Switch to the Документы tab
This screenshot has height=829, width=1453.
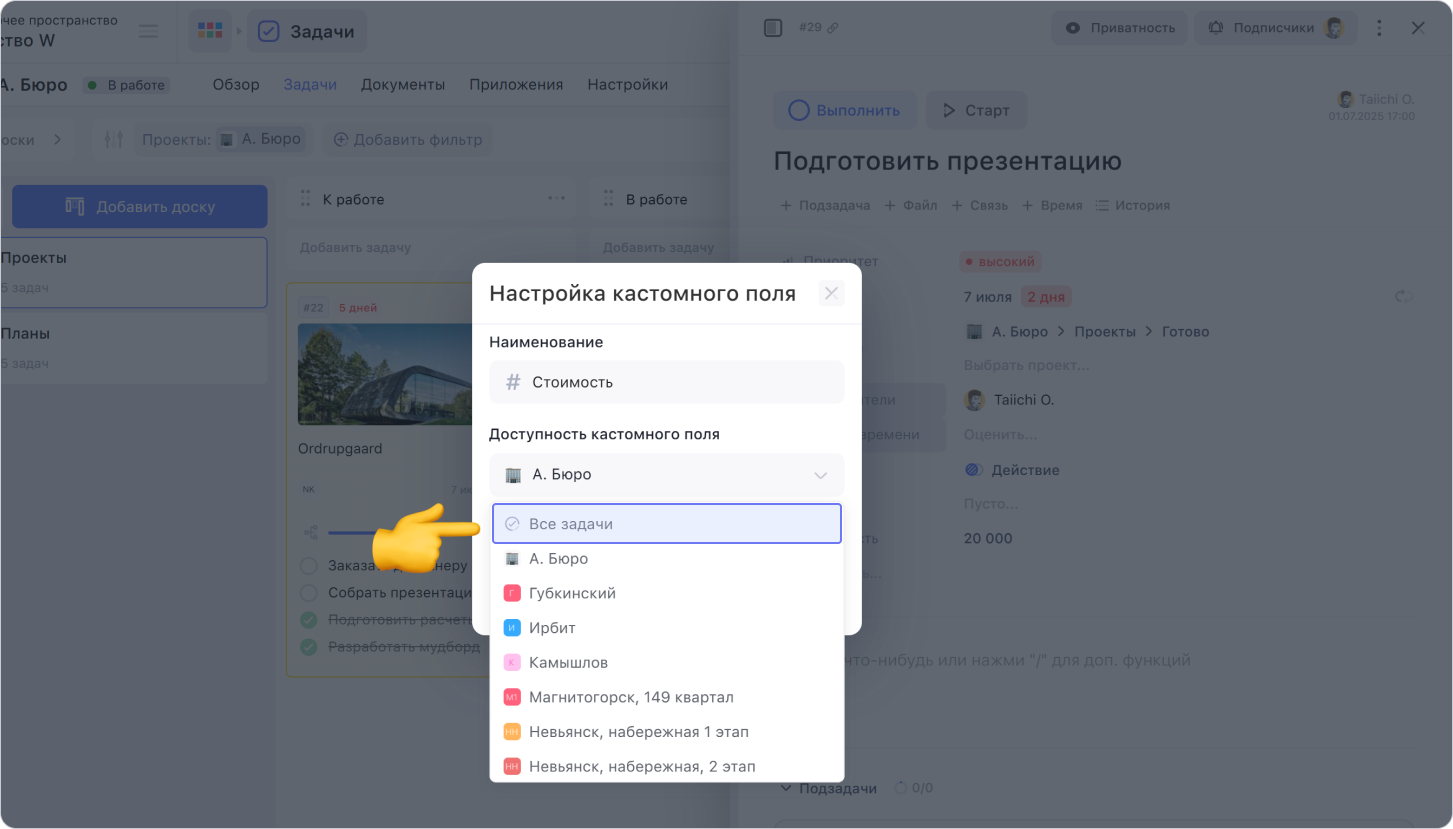(403, 85)
